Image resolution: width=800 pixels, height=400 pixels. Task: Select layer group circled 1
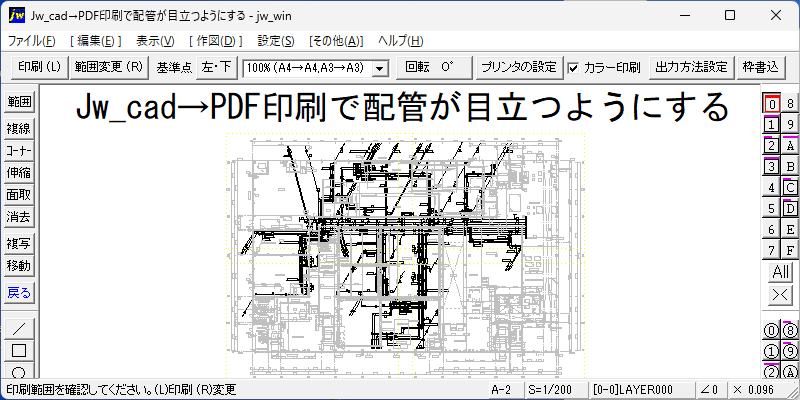click(x=771, y=352)
